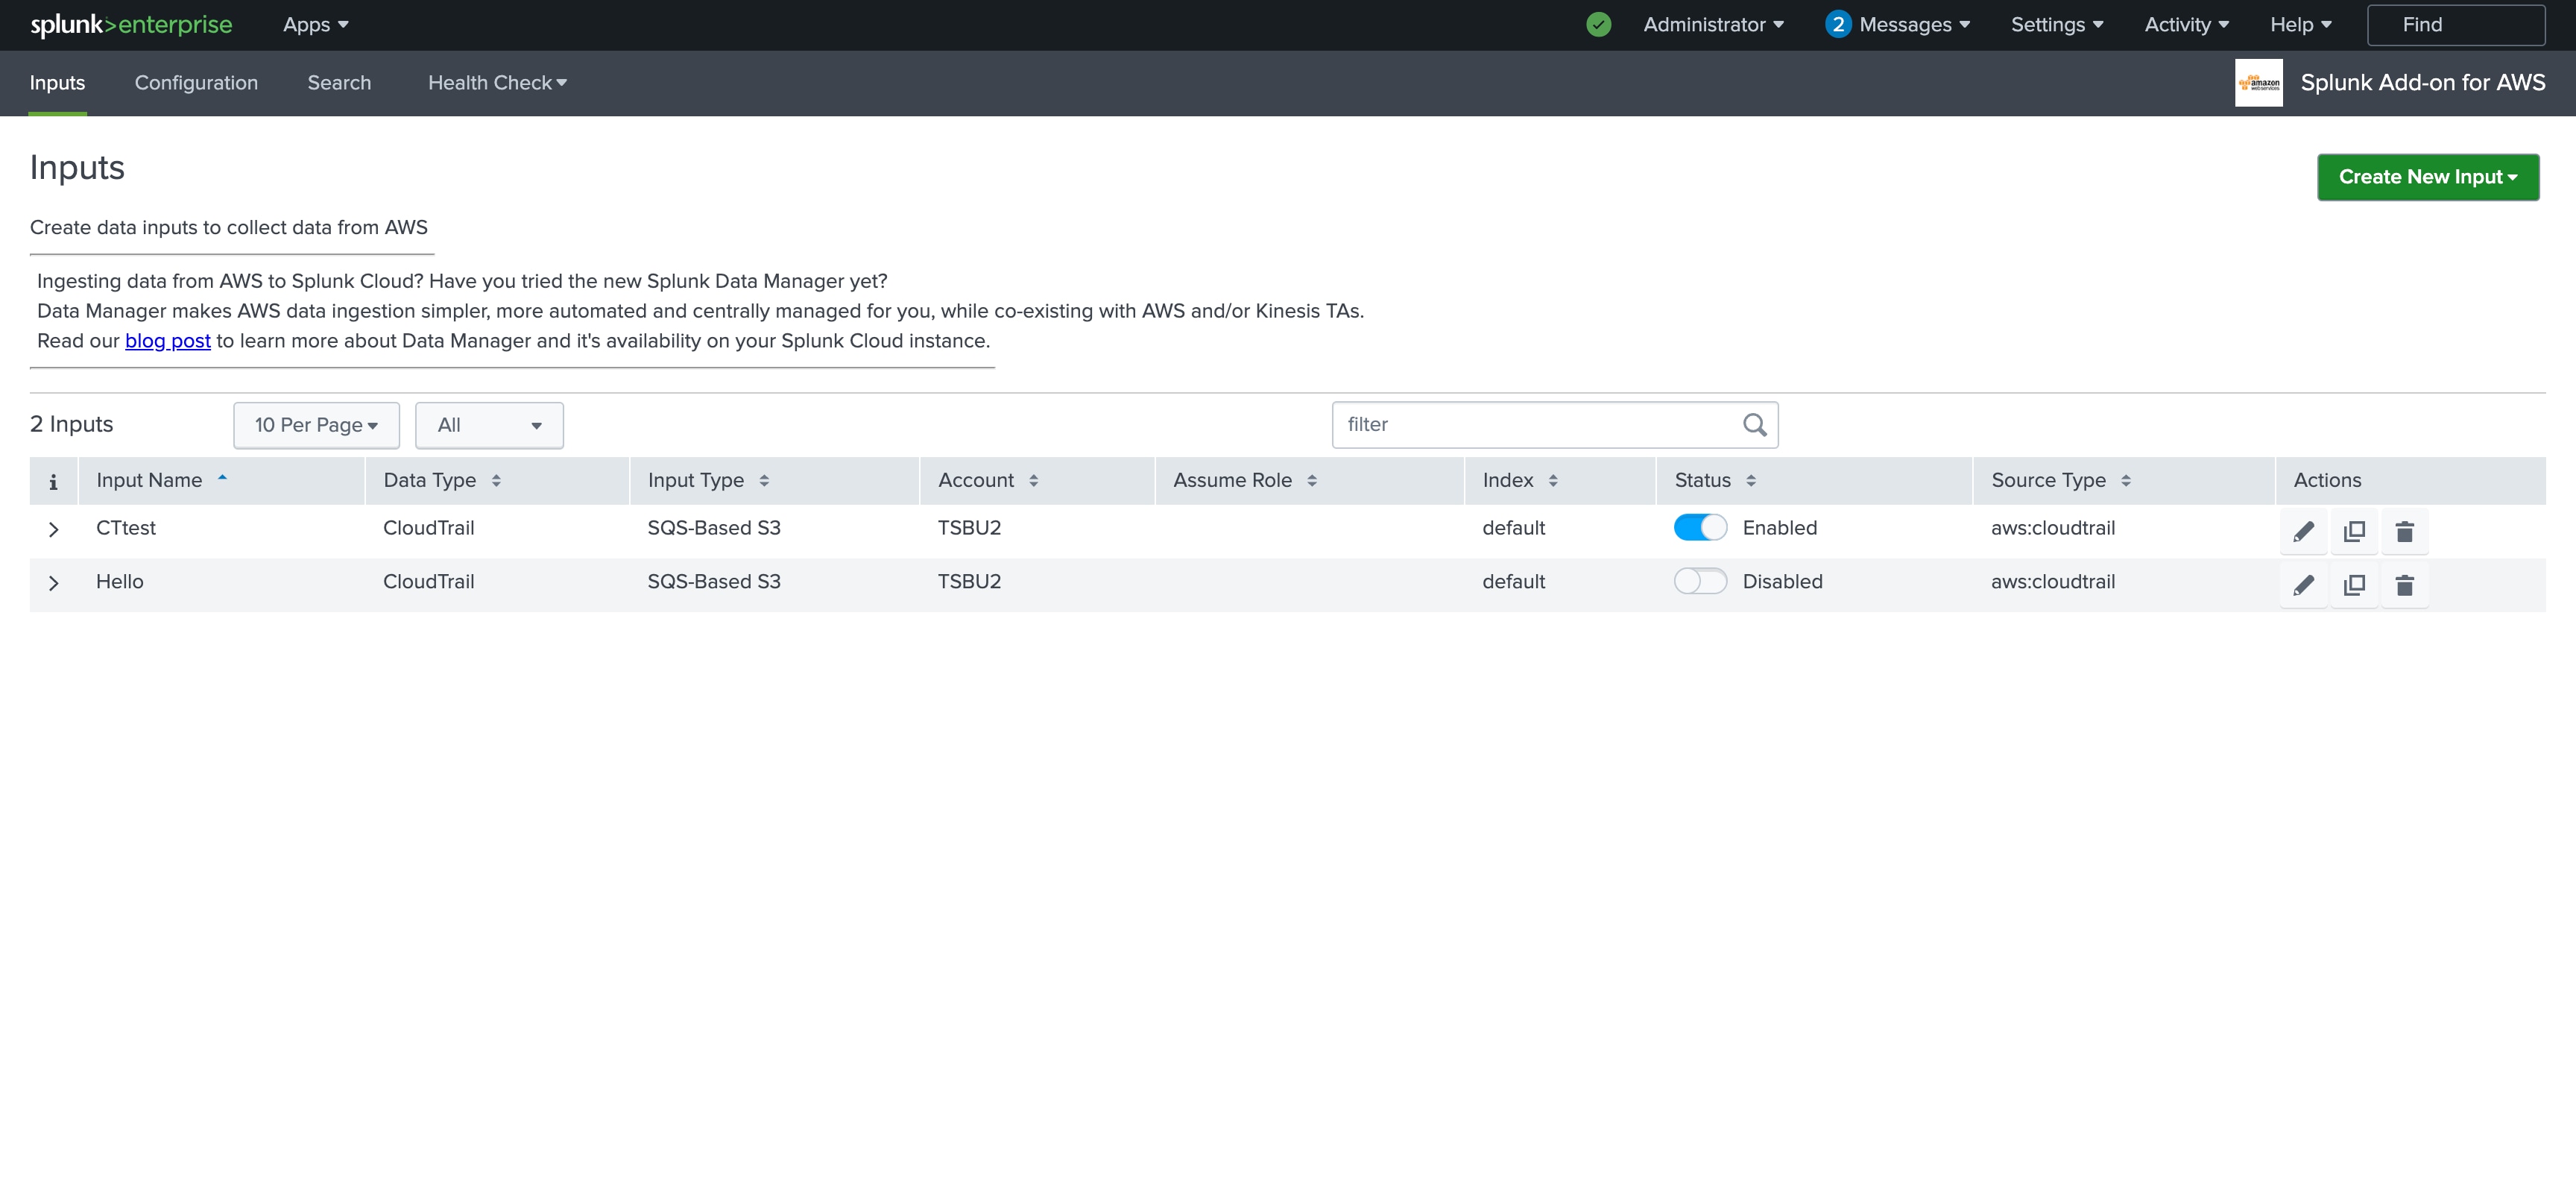
Task: Enable the Hello input status toggle
Action: 1700,581
